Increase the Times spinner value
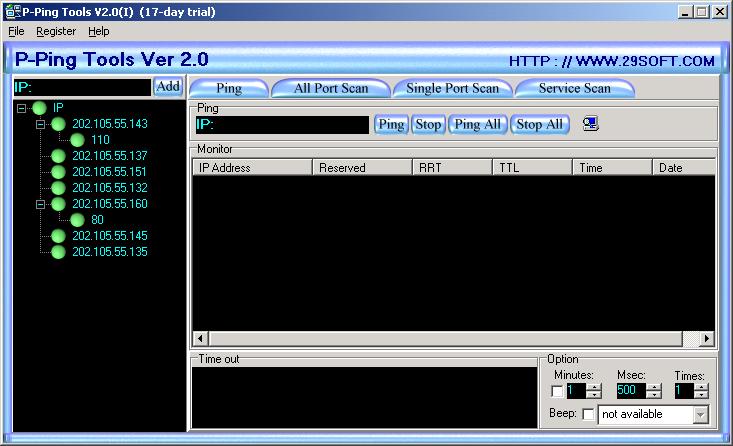The width and height of the screenshot is (733, 446). (701, 387)
